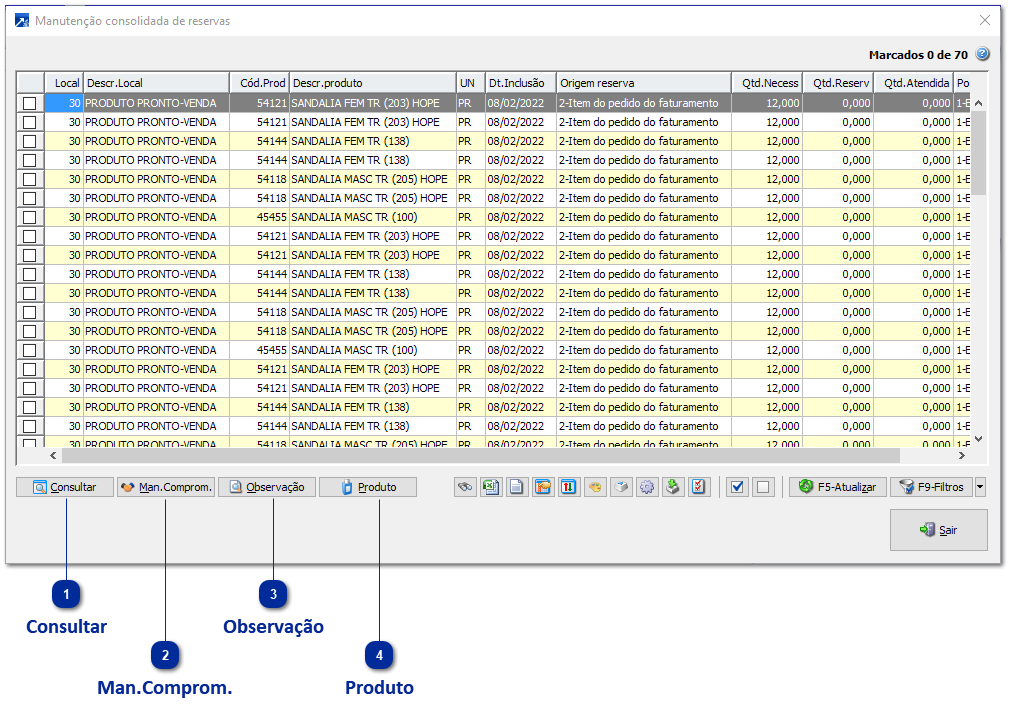Click the Sair button to exit

tap(938, 530)
